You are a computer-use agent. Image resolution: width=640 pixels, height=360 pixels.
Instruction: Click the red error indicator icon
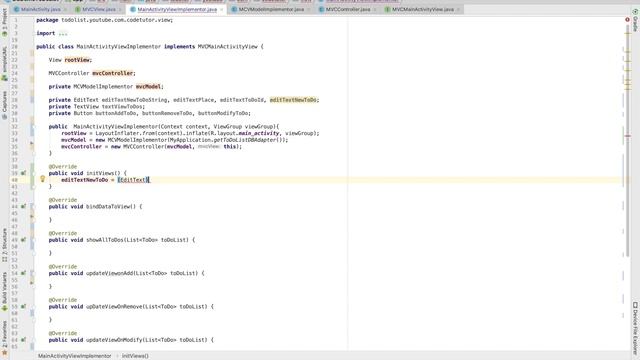point(627,20)
